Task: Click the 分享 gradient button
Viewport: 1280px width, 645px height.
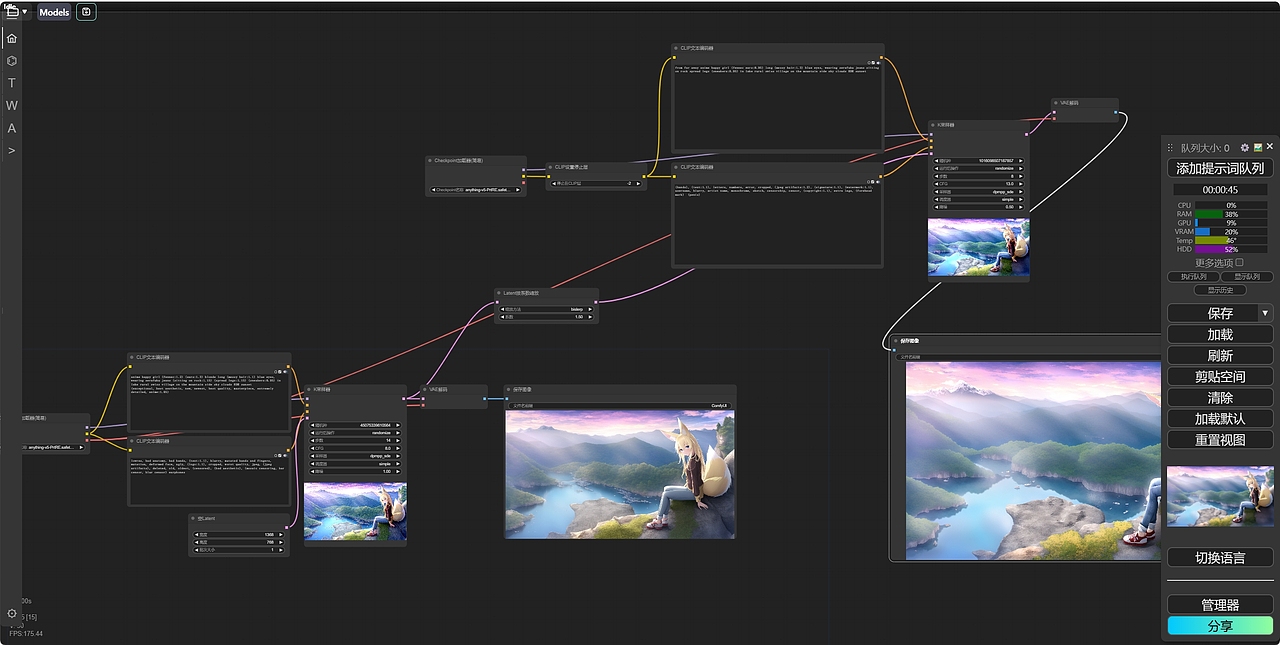Action: tap(1220, 626)
